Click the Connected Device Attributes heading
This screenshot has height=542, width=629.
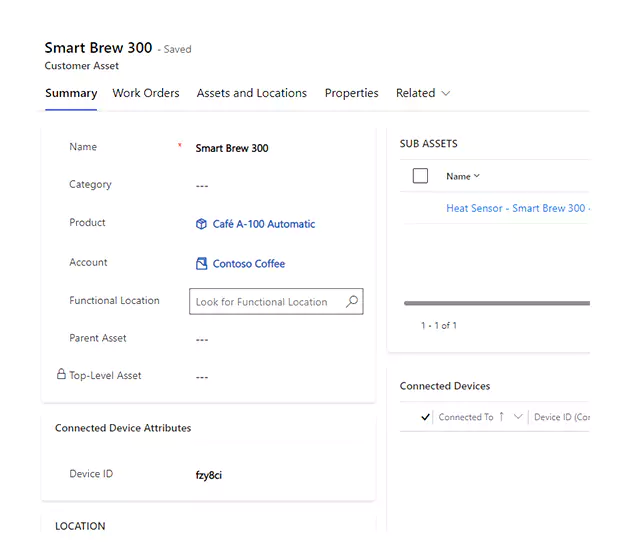click(123, 428)
